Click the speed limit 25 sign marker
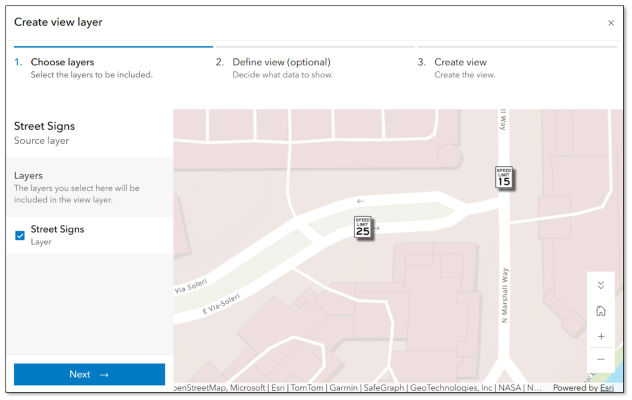This screenshot has width=632, height=400. tap(362, 228)
